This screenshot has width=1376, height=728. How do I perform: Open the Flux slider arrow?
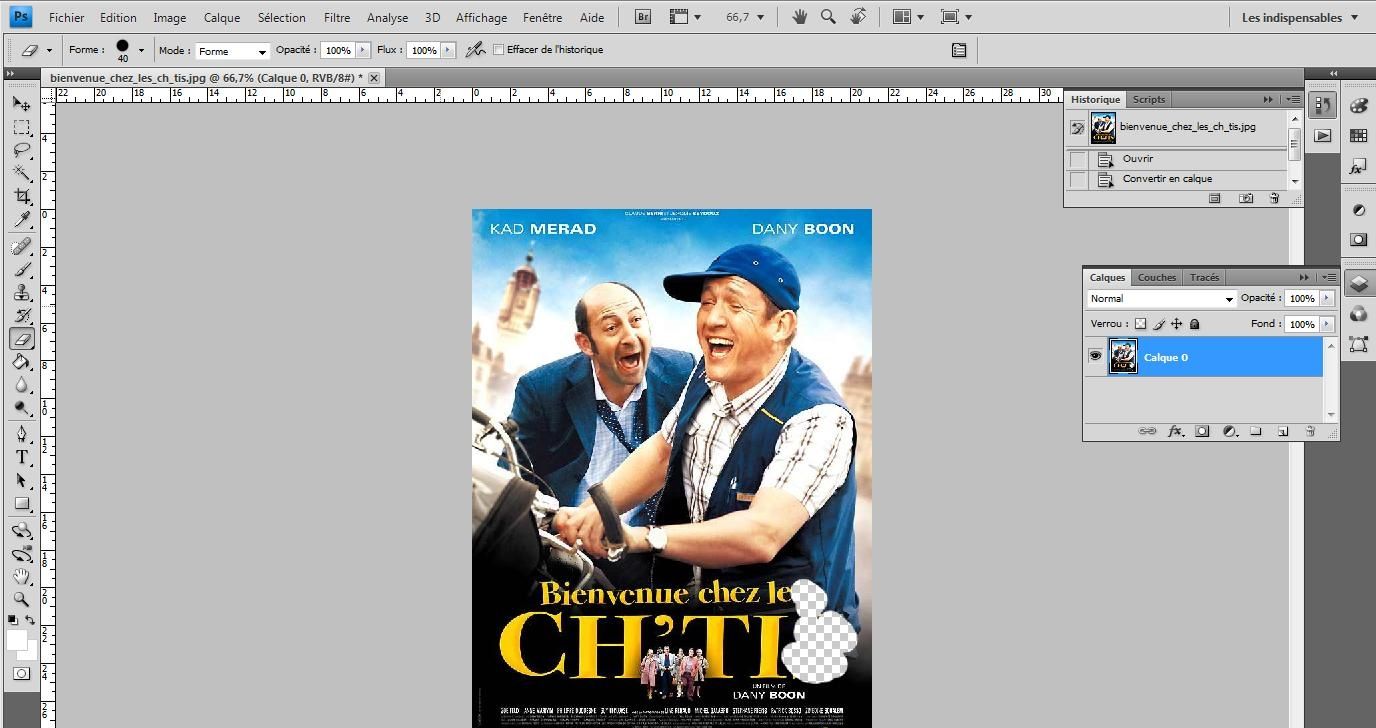pyautogui.click(x=448, y=50)
